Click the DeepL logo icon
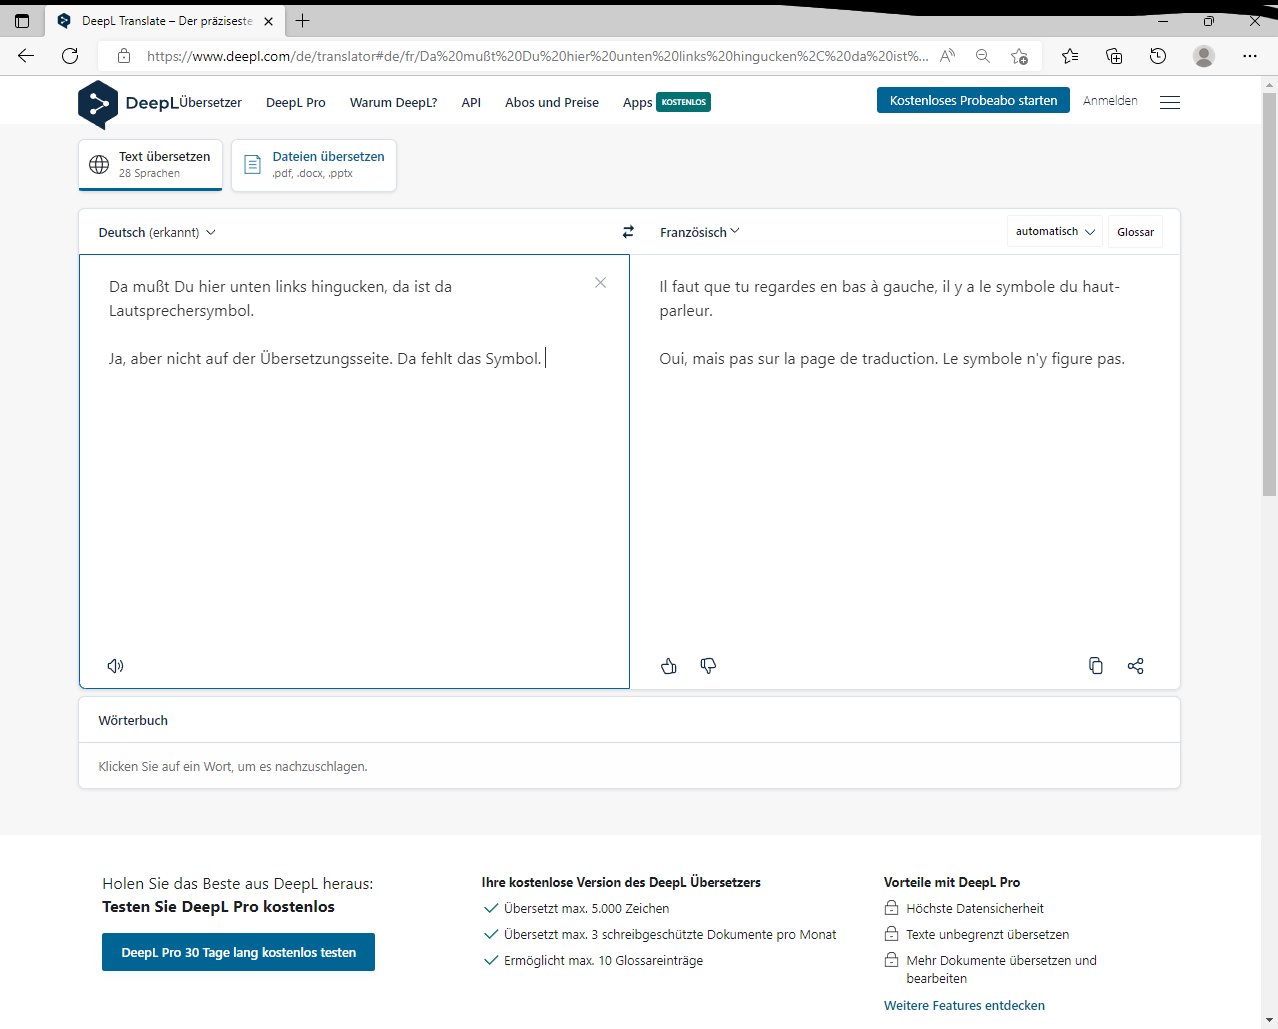 98,104
